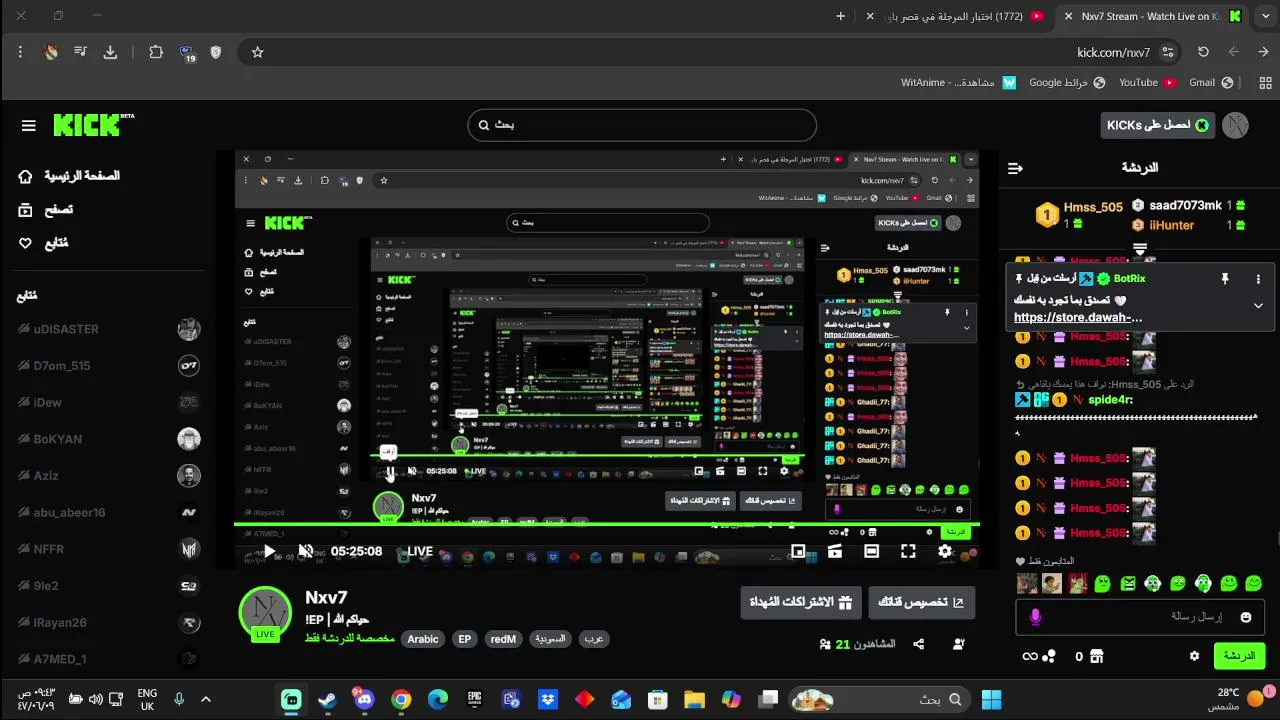The image size is (1280, 720).
Task: Select the EP tag
Action: [x=464, y=639]
